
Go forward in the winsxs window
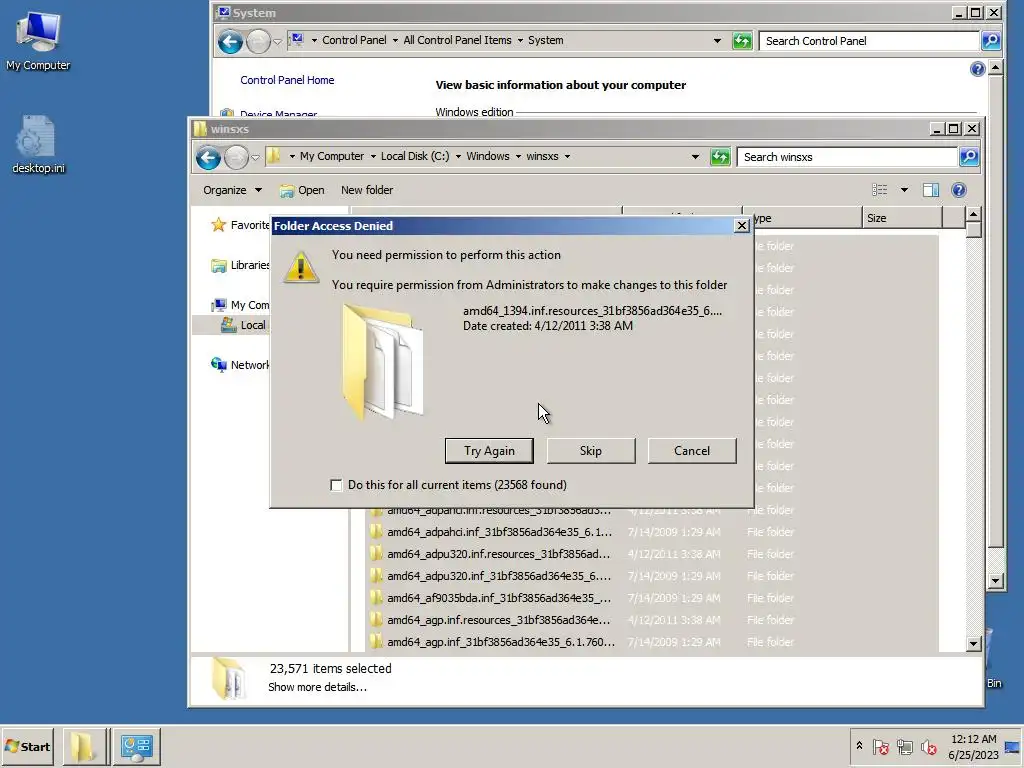coord(236,157)
